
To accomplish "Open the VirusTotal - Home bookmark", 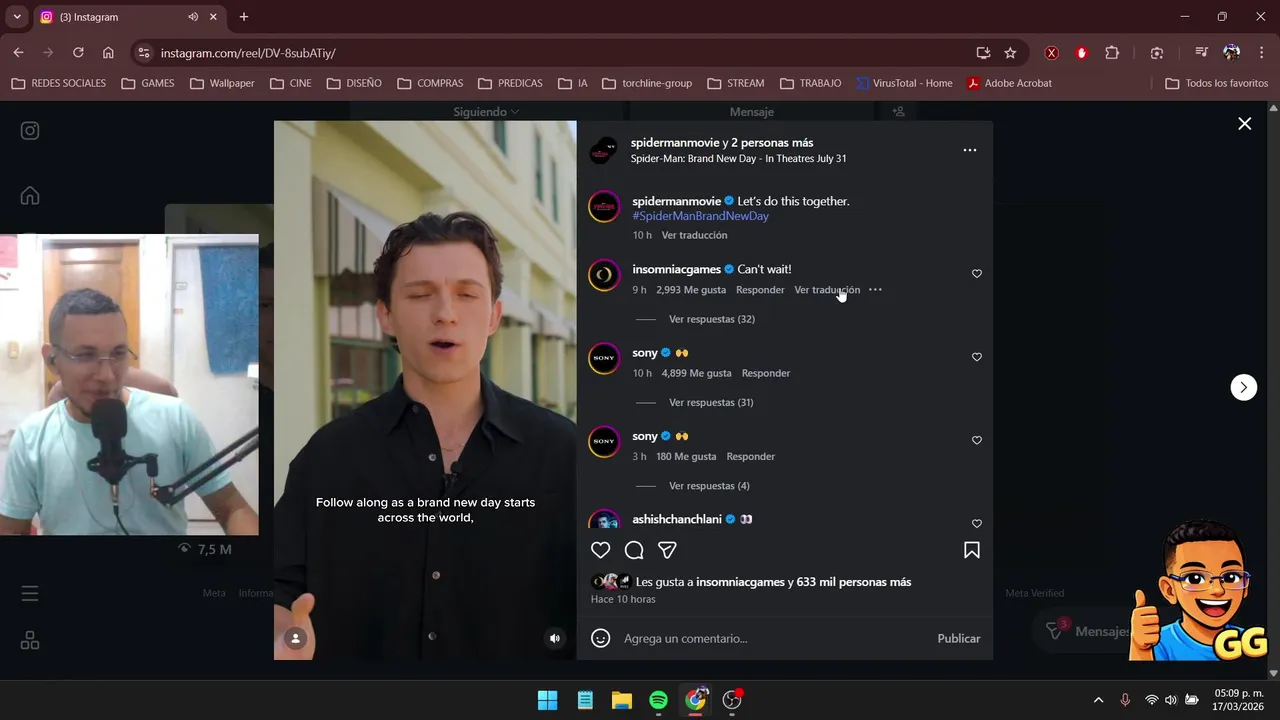I will pos(904,83).
